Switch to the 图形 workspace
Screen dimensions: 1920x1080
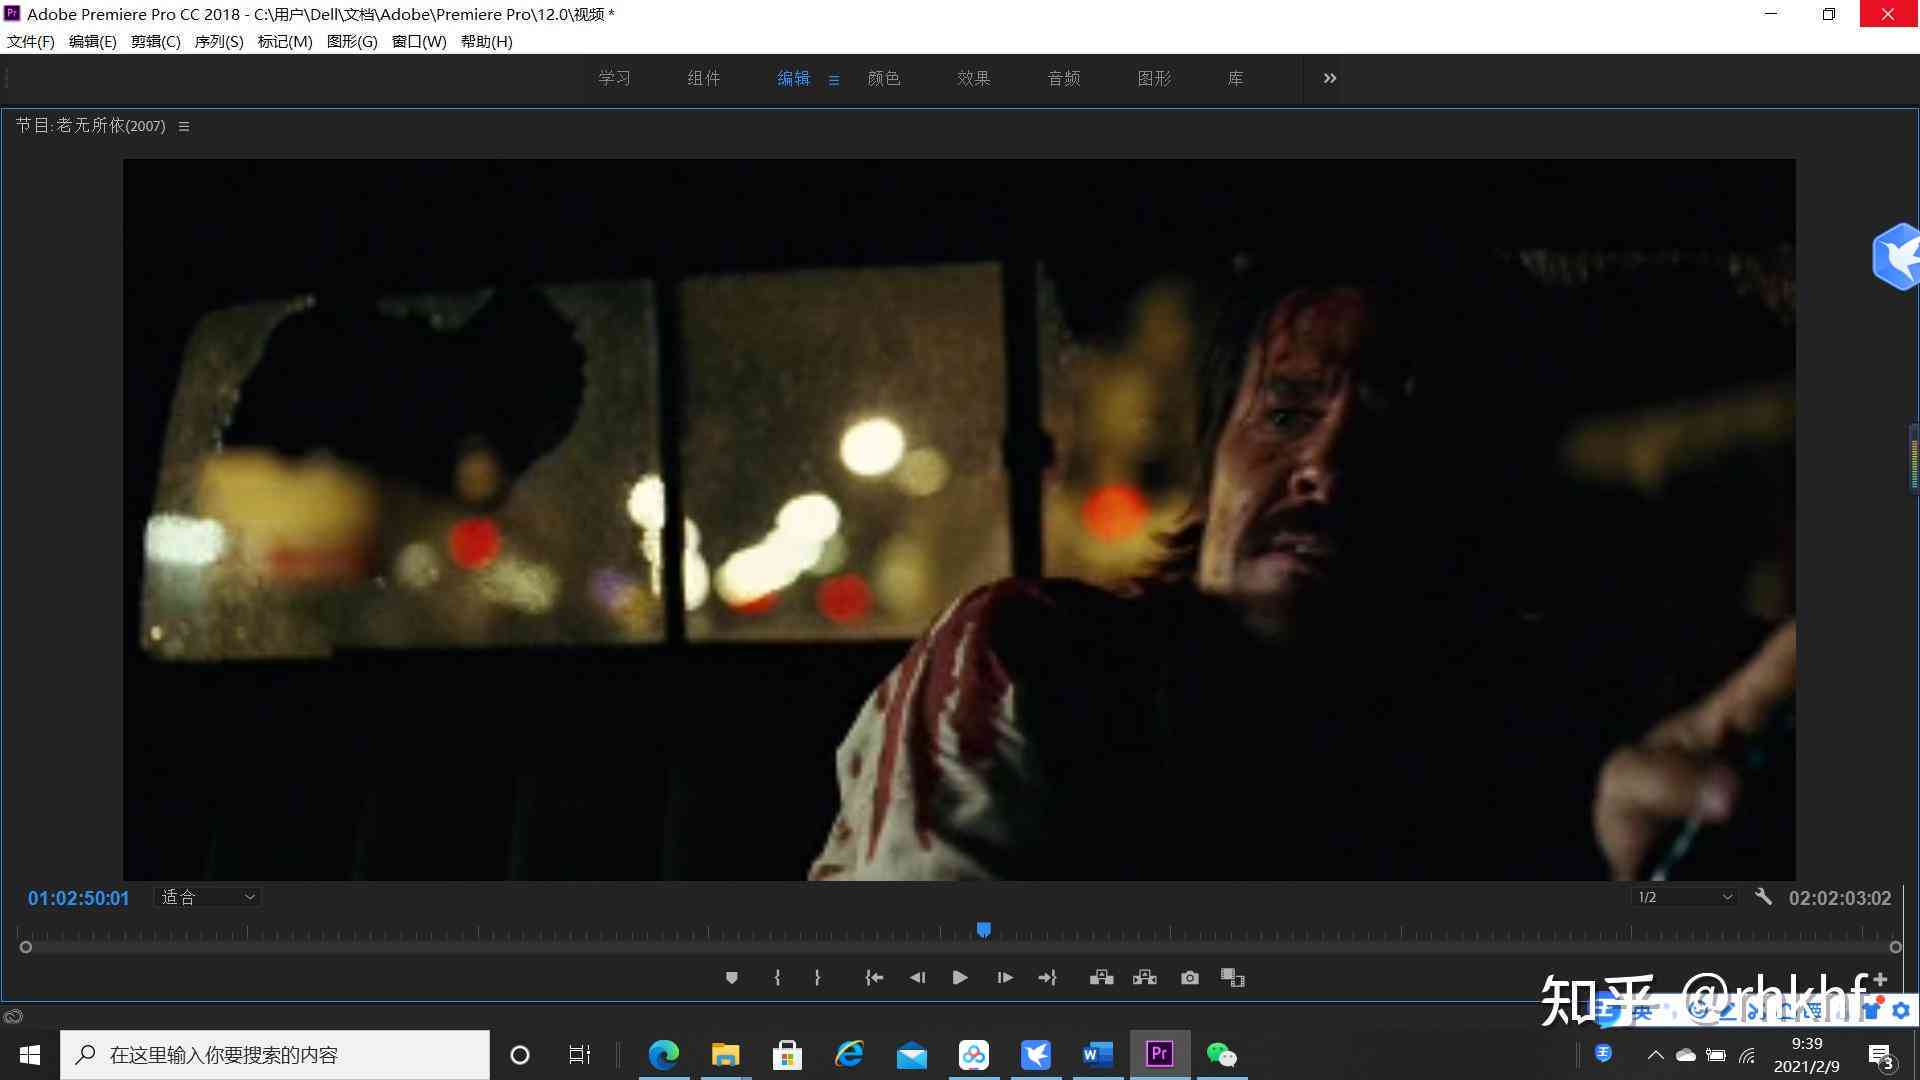(1154, 78)
